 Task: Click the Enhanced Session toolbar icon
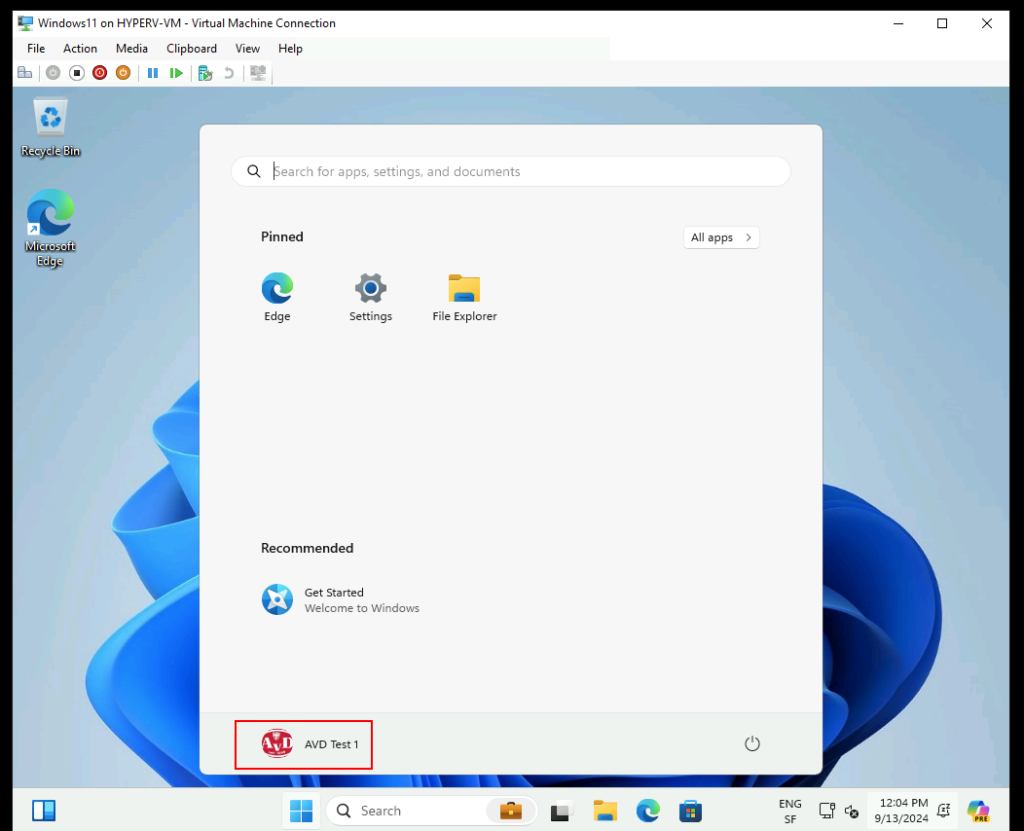258,73
